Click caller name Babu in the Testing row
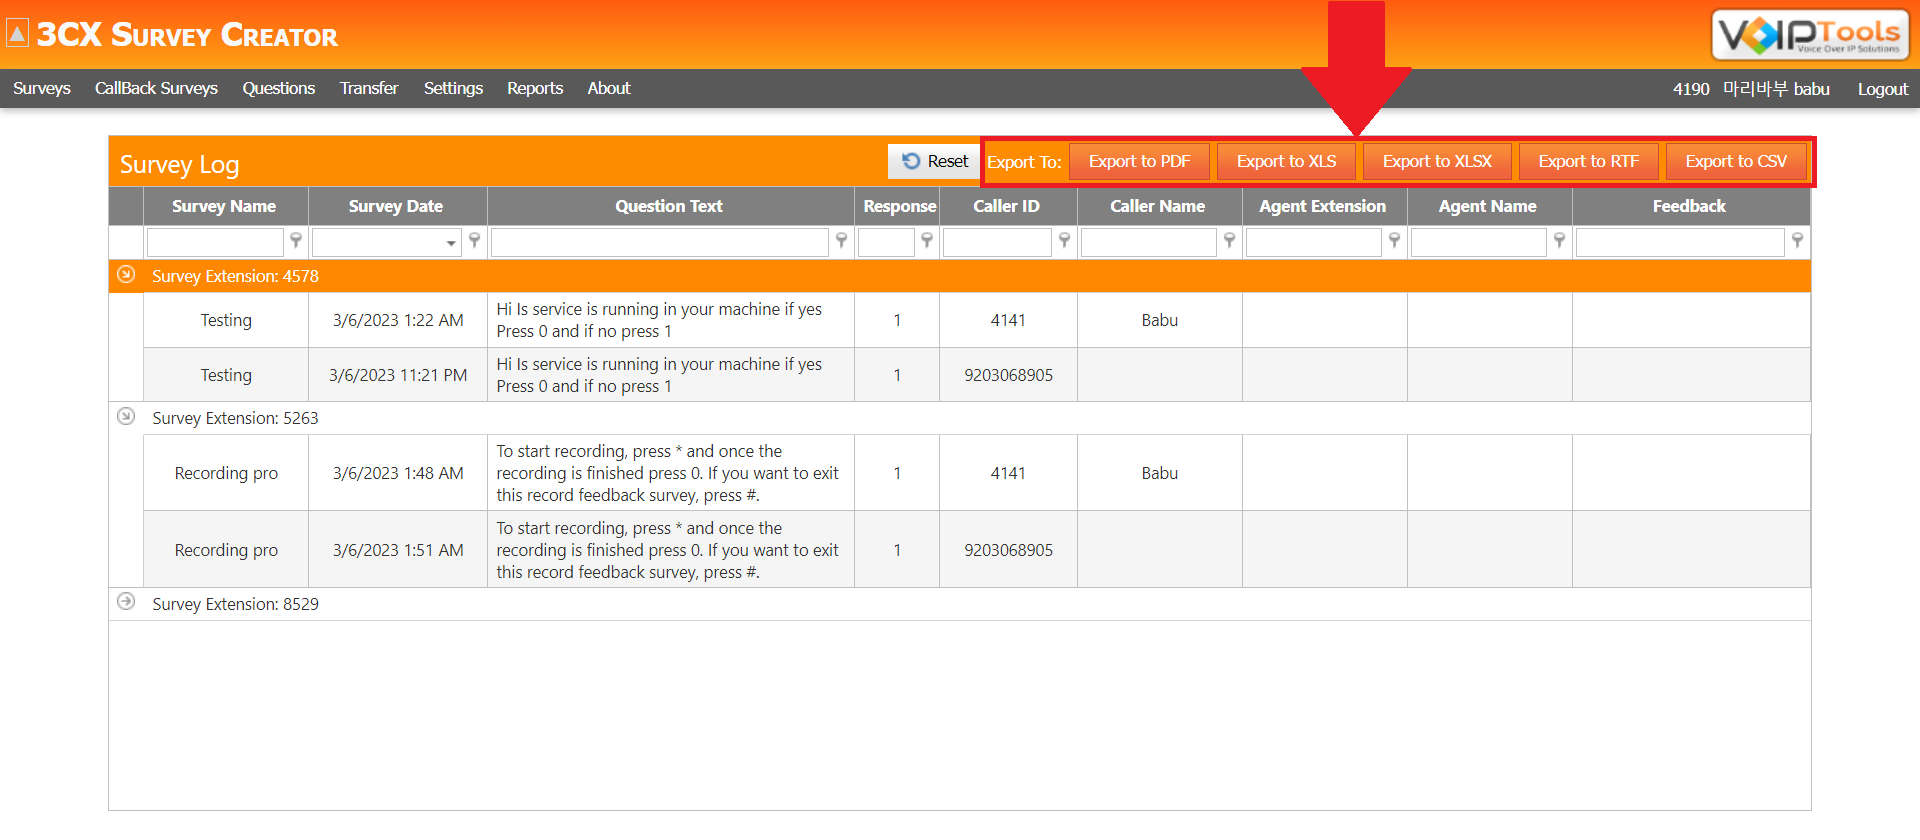Viewport: 1920px width, 840px height. [1160, 320]
